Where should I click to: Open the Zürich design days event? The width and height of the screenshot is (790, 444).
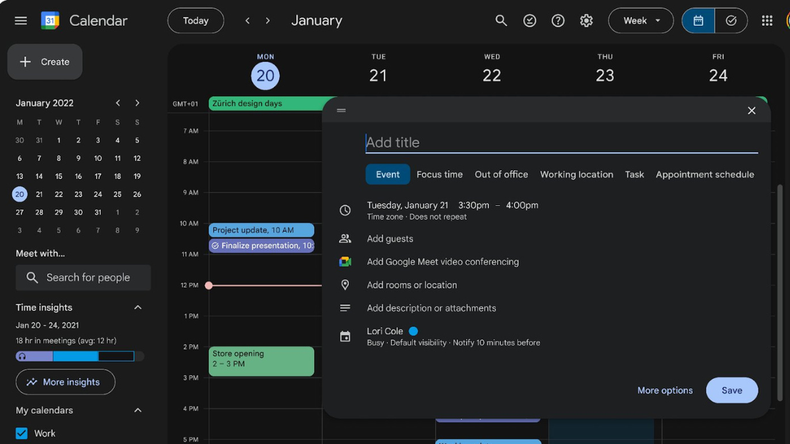[x=266, y=103]
